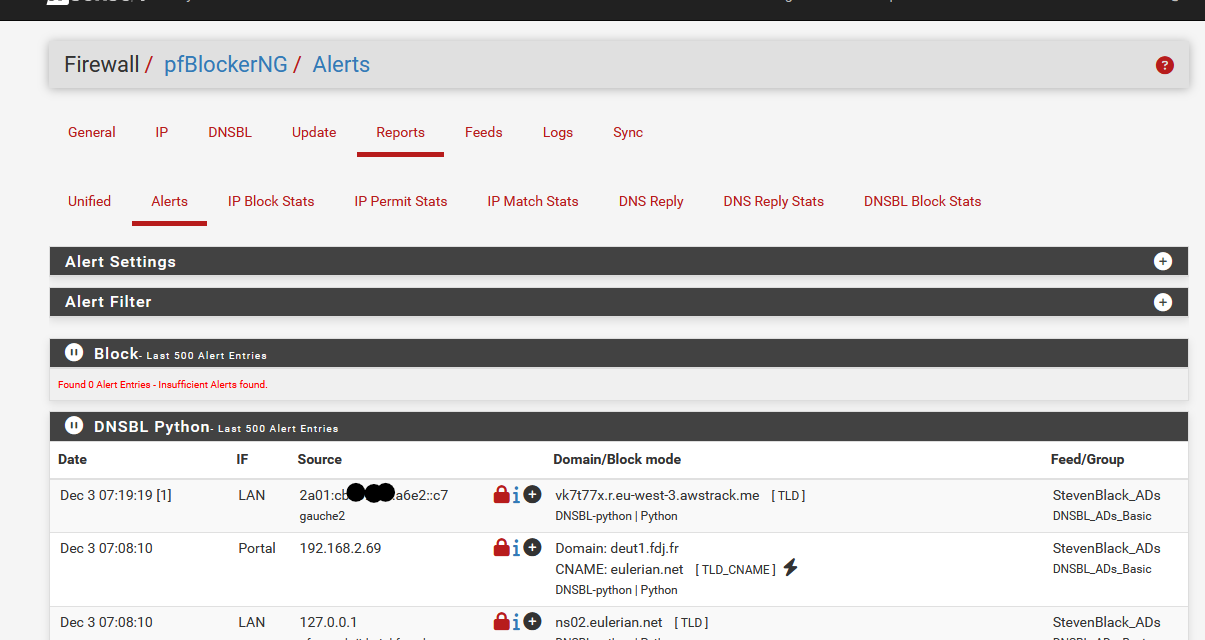
Task: Click the Alerts breadcrumb link
Action: pyautogui.click(x=341, y=65)
